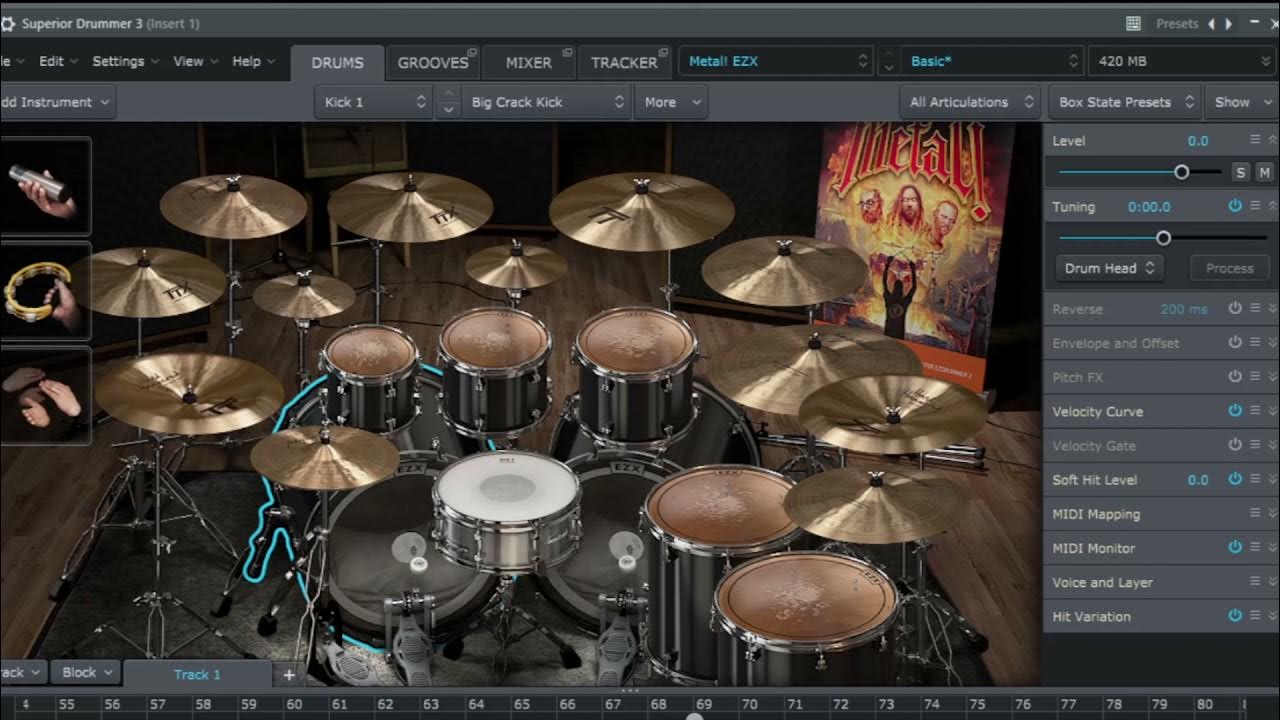1280x720 pixels.
Task: Enable Velocity Gate power button
Action: [x=1235, y=445]
